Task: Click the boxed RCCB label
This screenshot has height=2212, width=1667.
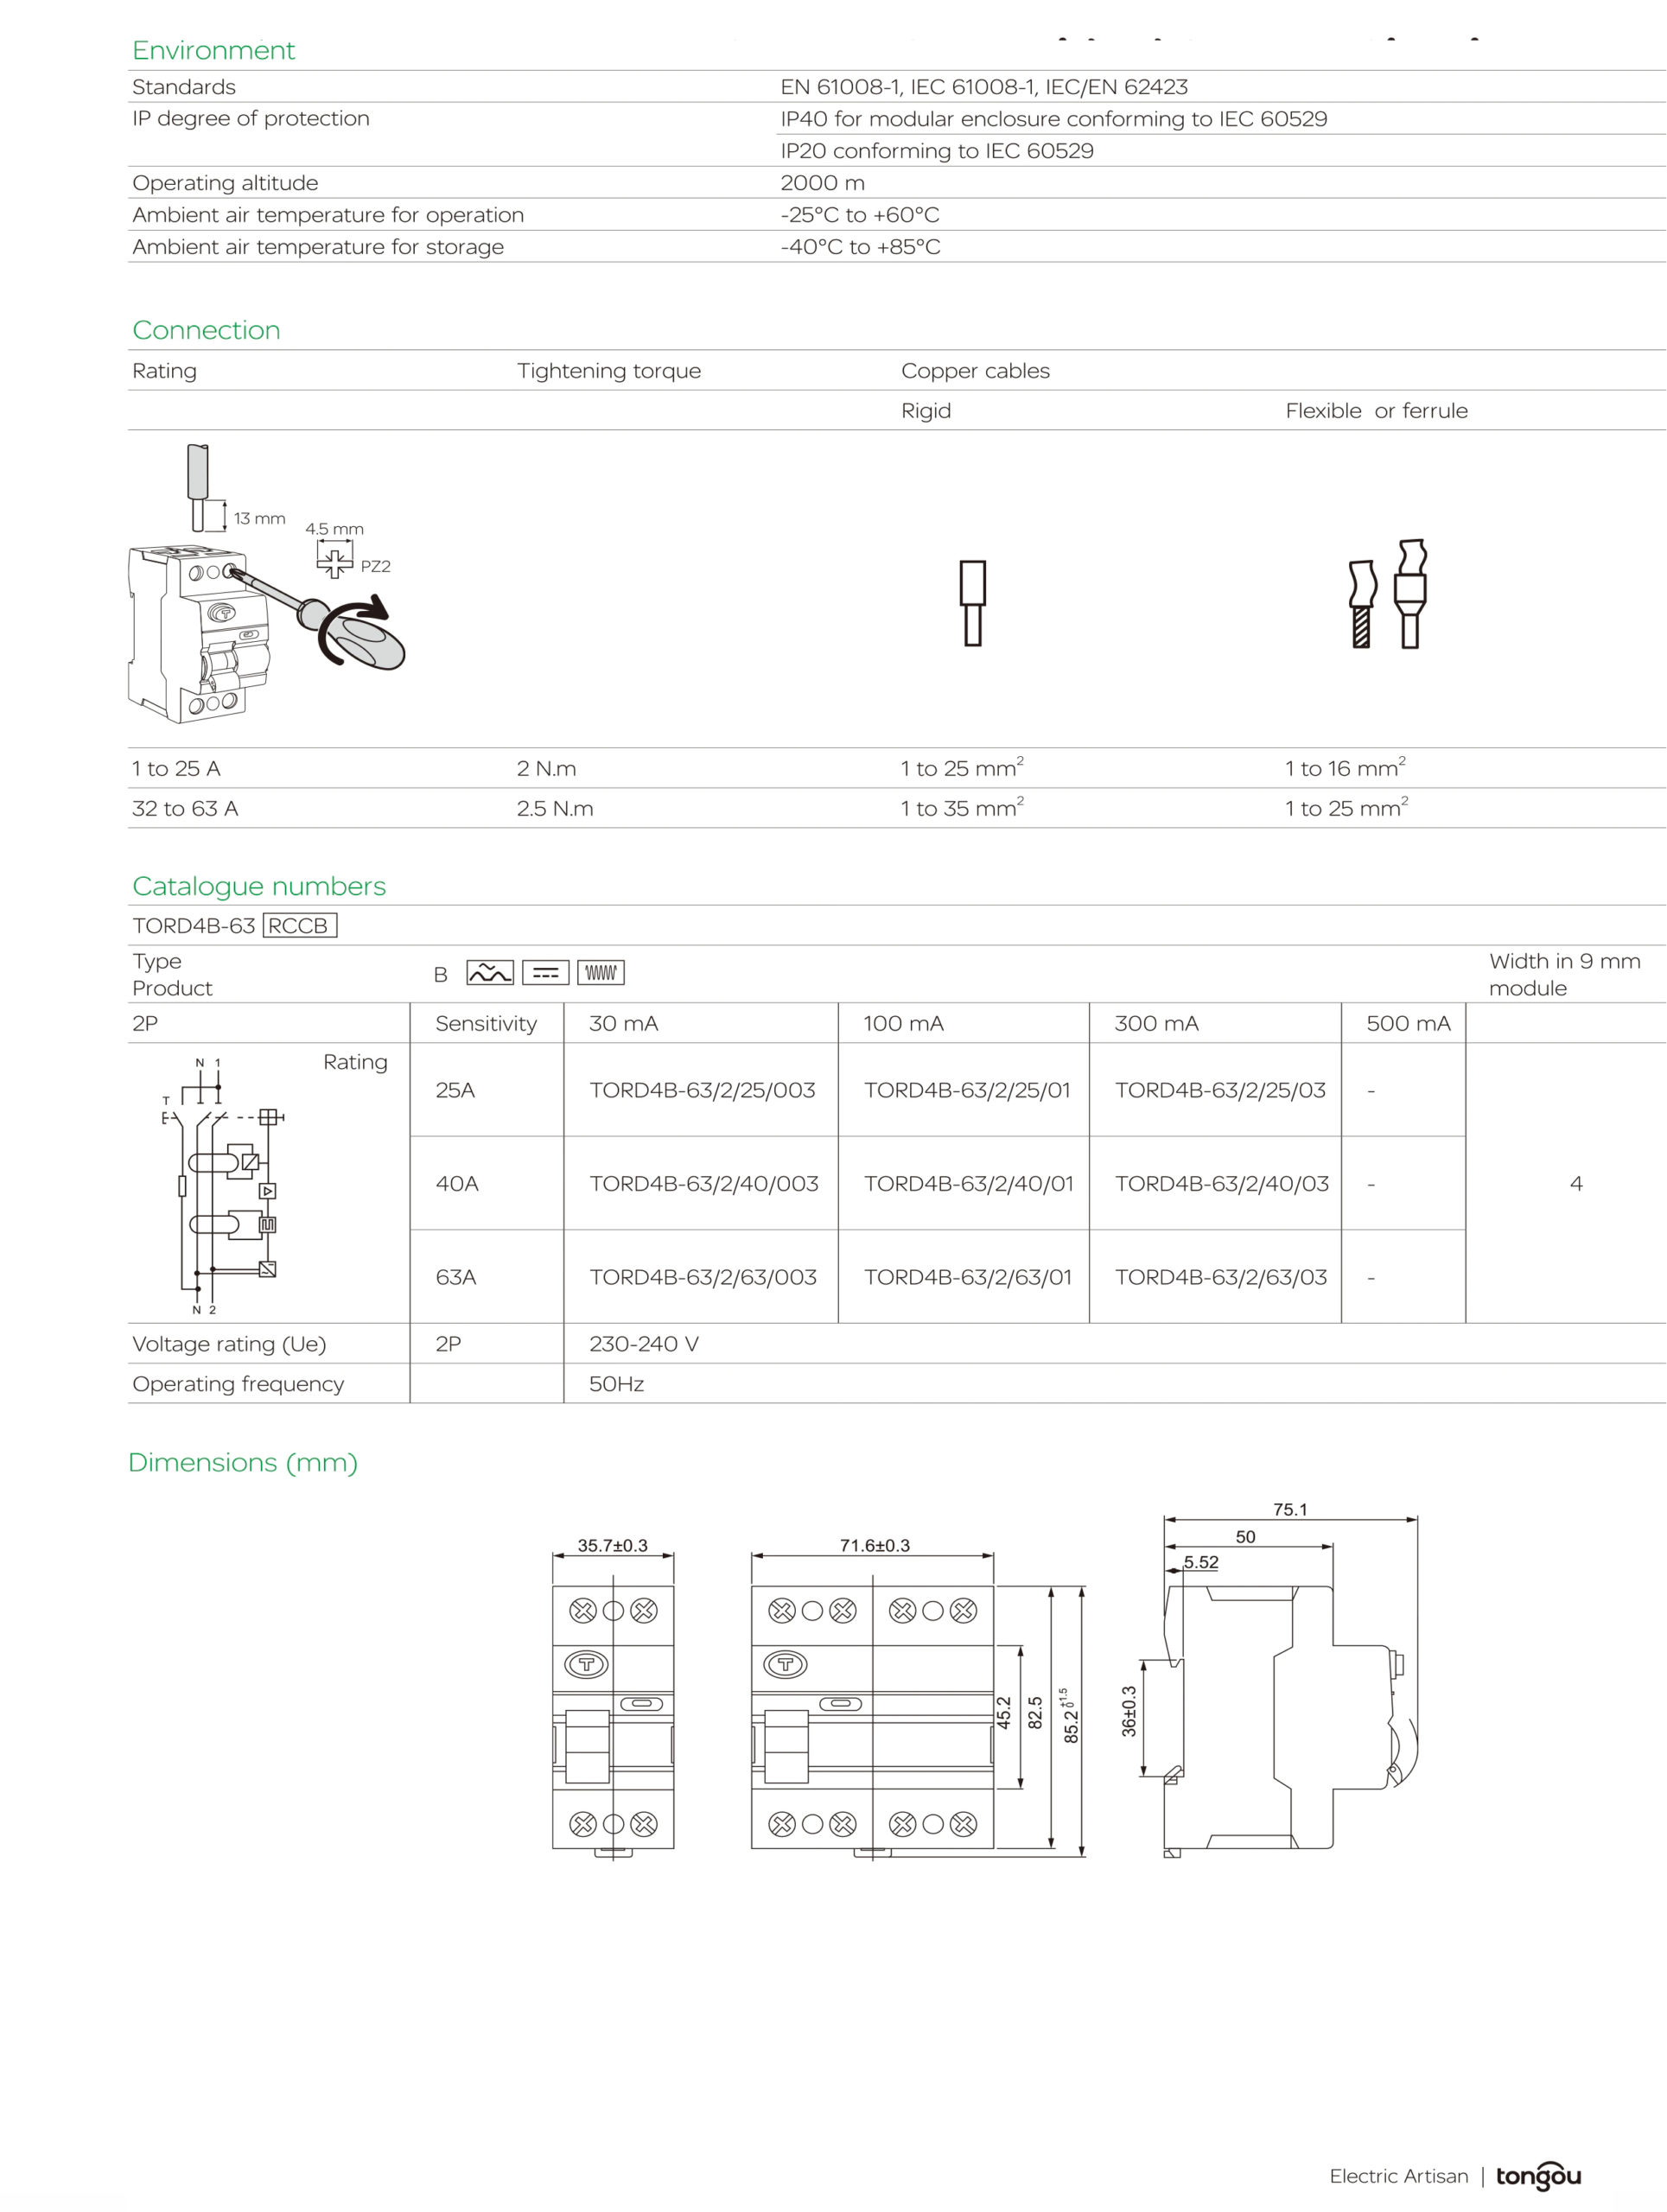Action: click(x=298, y=925)
